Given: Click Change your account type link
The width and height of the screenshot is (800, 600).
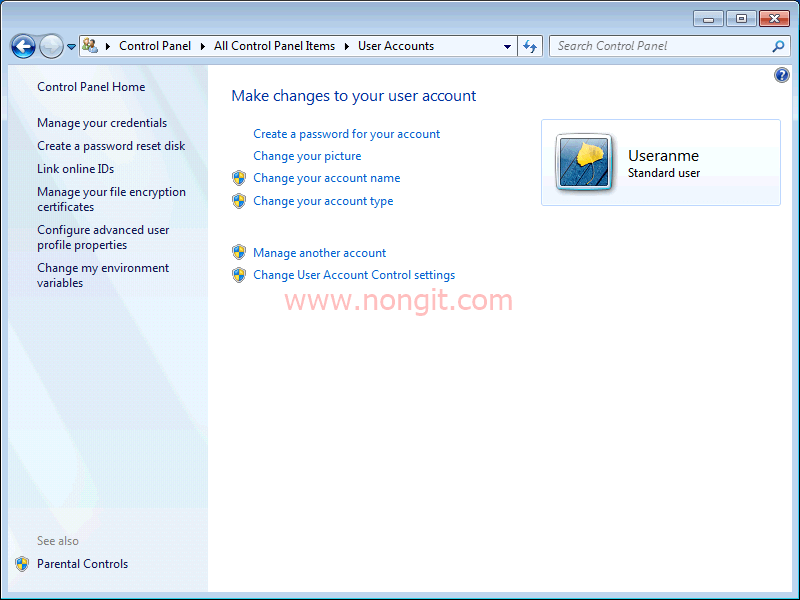Looking at the screenshot, I should point(323,201).
